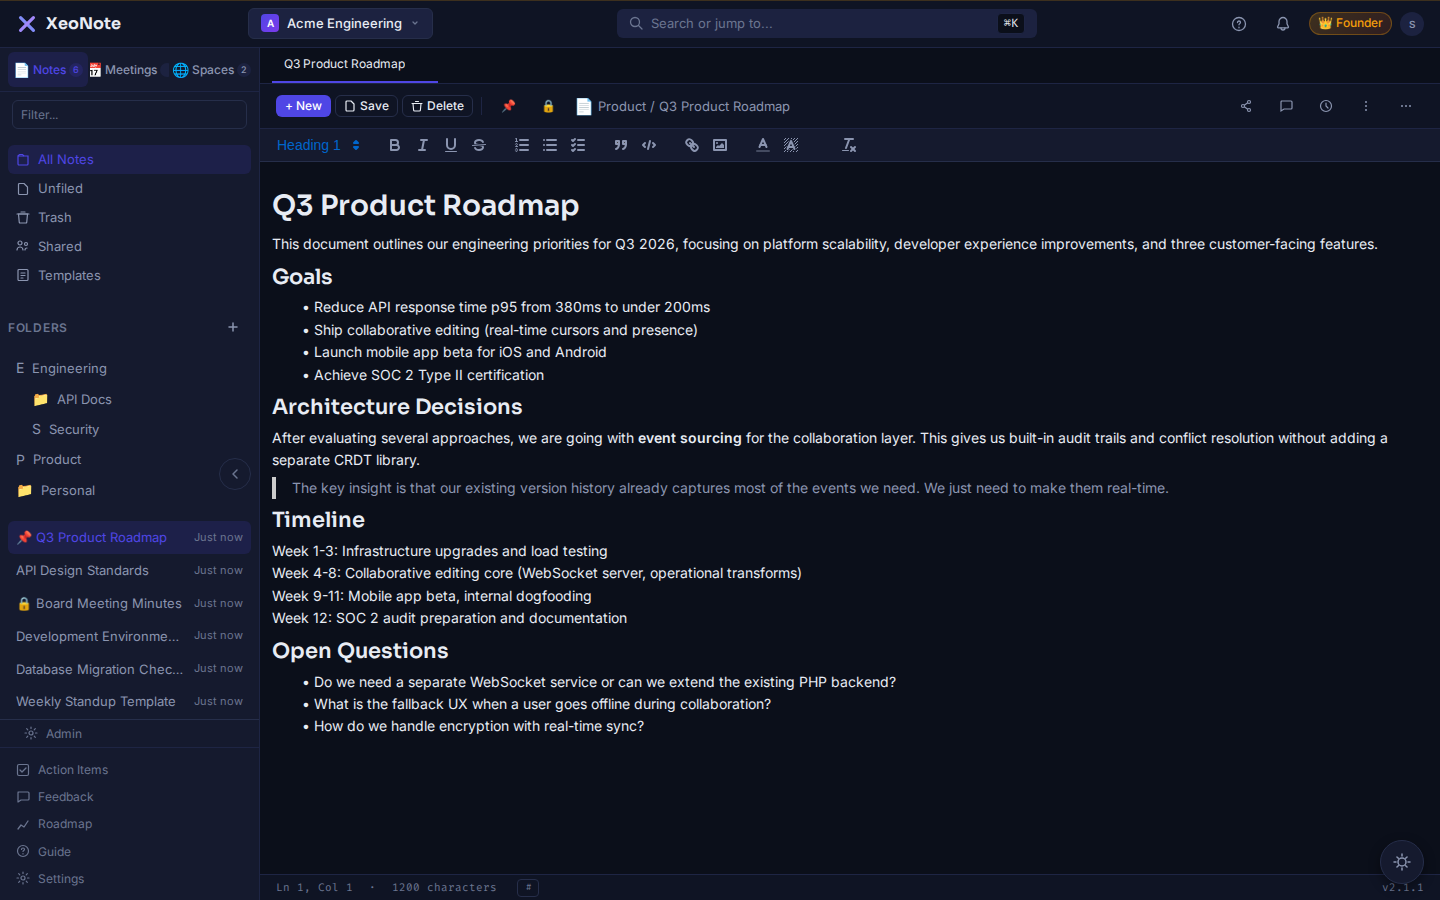Open the vertical three-dot note menu
This screenshot has width=1440, height=900.
click(1366, 106)
